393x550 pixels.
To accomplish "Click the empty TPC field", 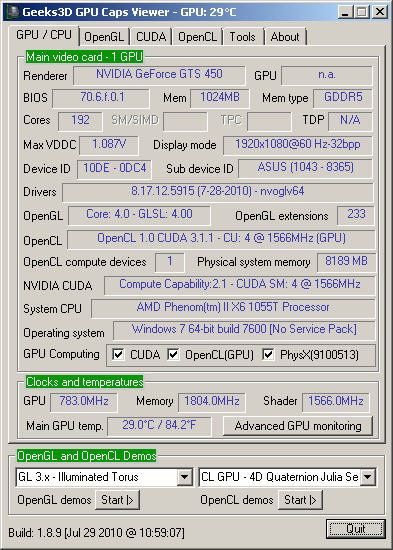I will [269, 121].
